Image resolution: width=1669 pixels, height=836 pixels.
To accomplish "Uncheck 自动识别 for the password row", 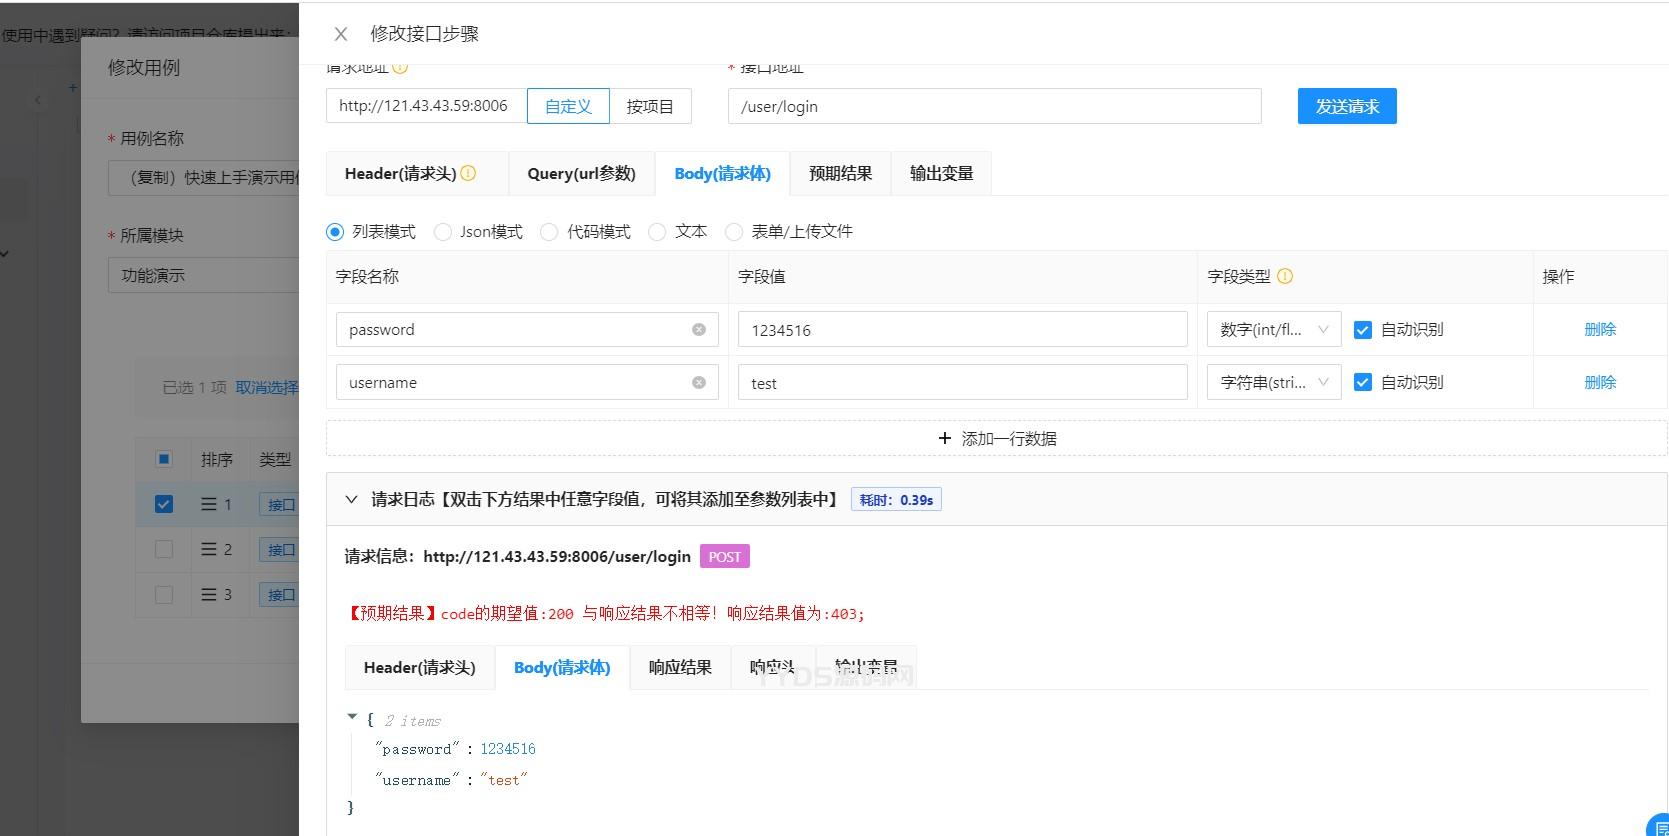I will (1362, 330).
